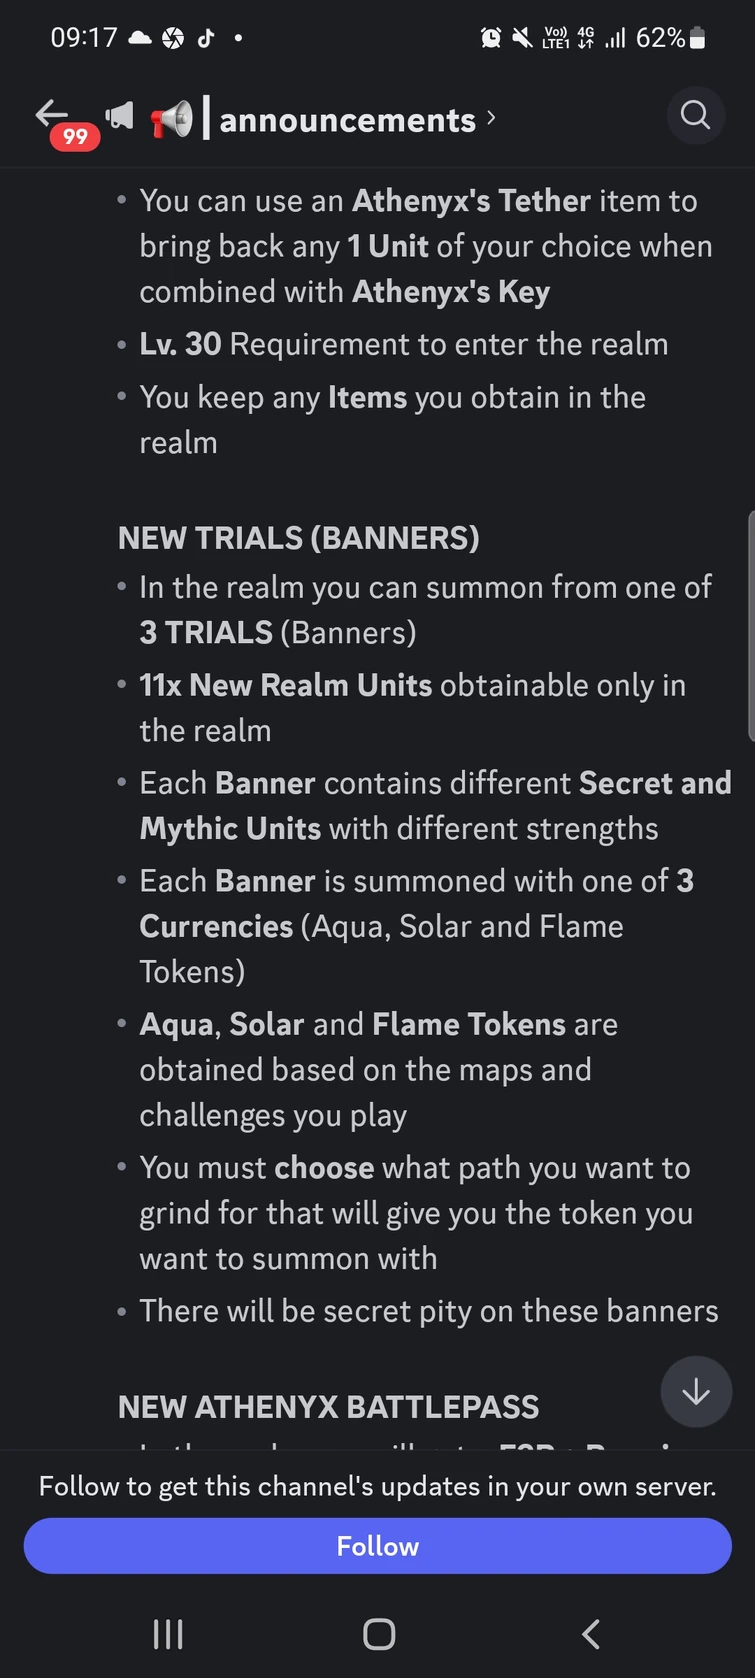Tap the red megaphone emoji in header
The image size is (755, 1678).
click(171, 120)
